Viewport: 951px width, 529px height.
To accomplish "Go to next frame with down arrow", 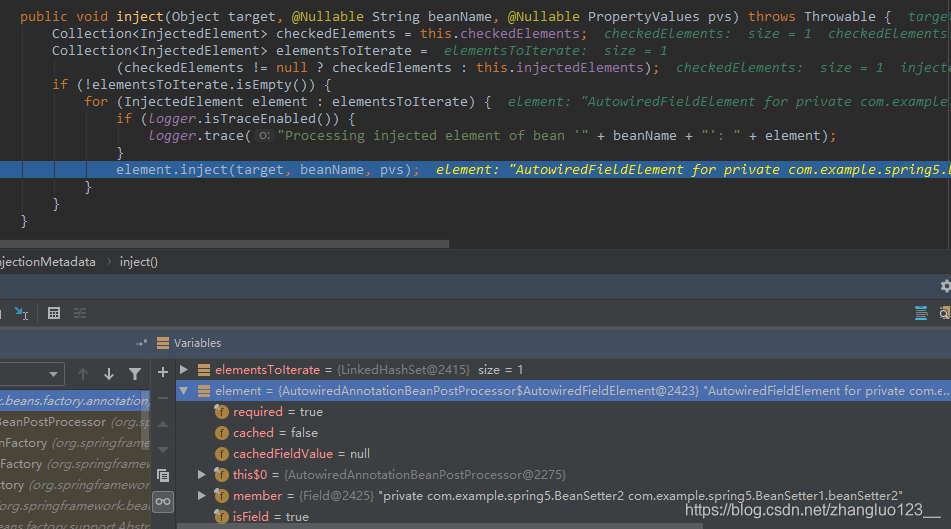I will [x=109, y=374].
